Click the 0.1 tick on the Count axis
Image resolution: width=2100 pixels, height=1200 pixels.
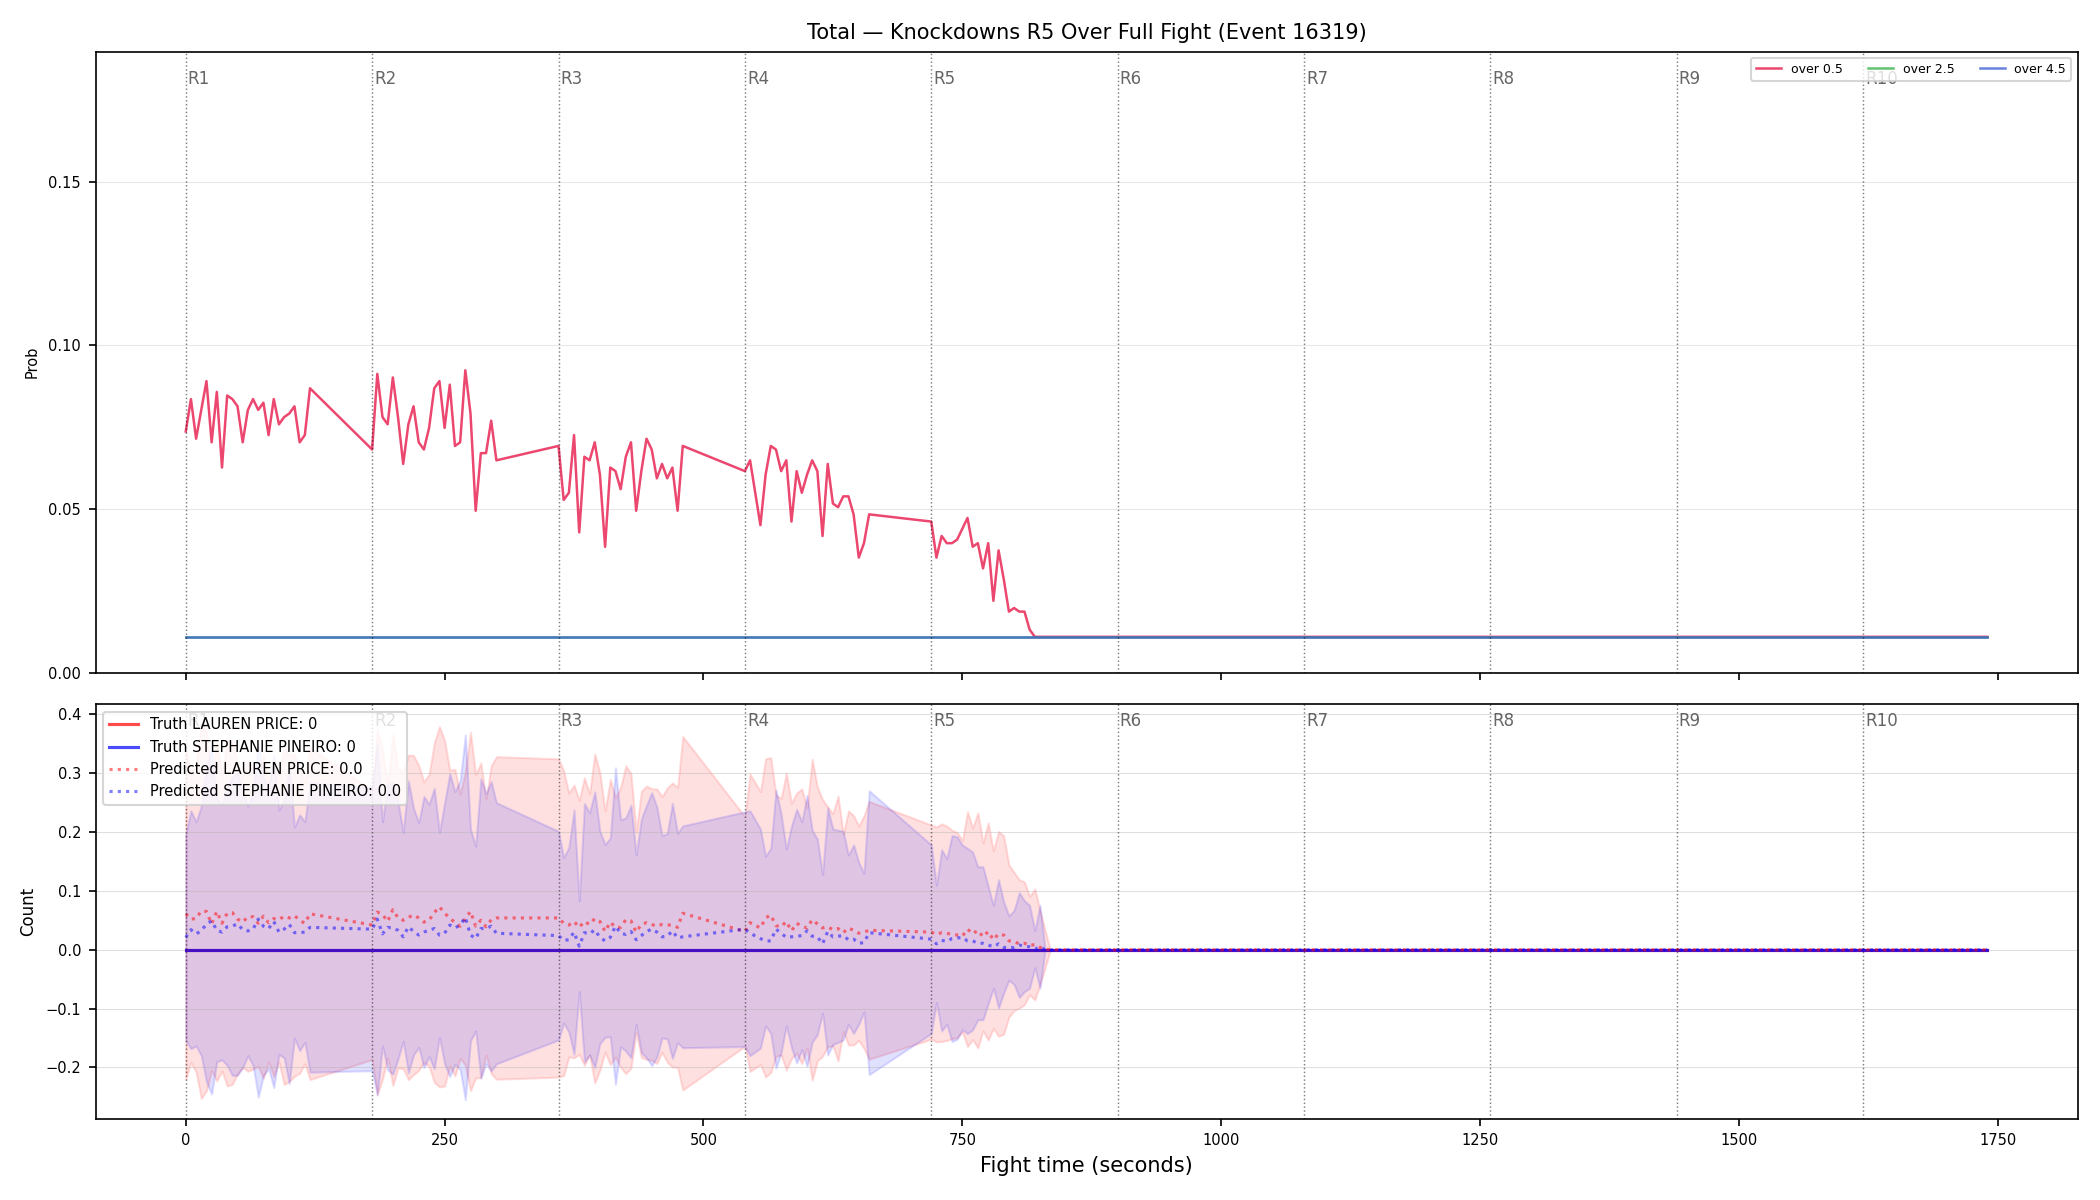69,891
